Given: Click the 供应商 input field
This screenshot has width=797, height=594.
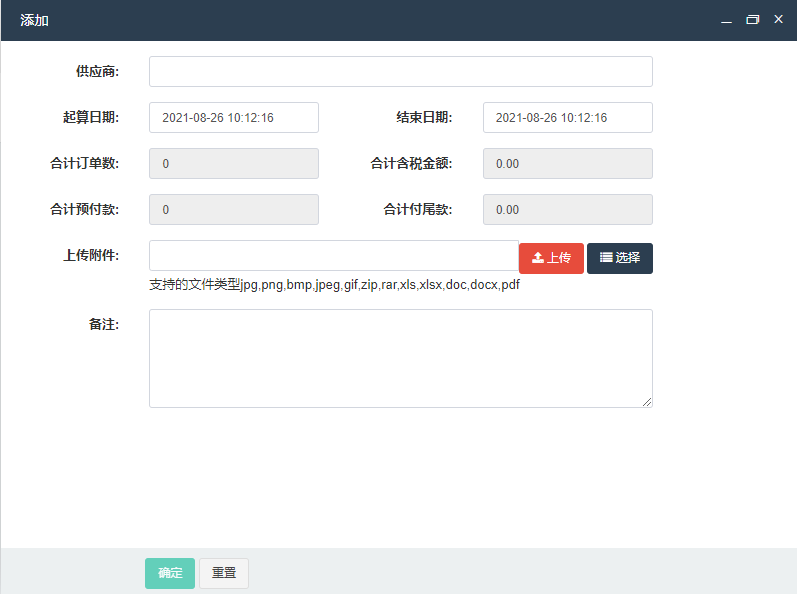Looking at the screenshot, I should [x=401, y=72].
